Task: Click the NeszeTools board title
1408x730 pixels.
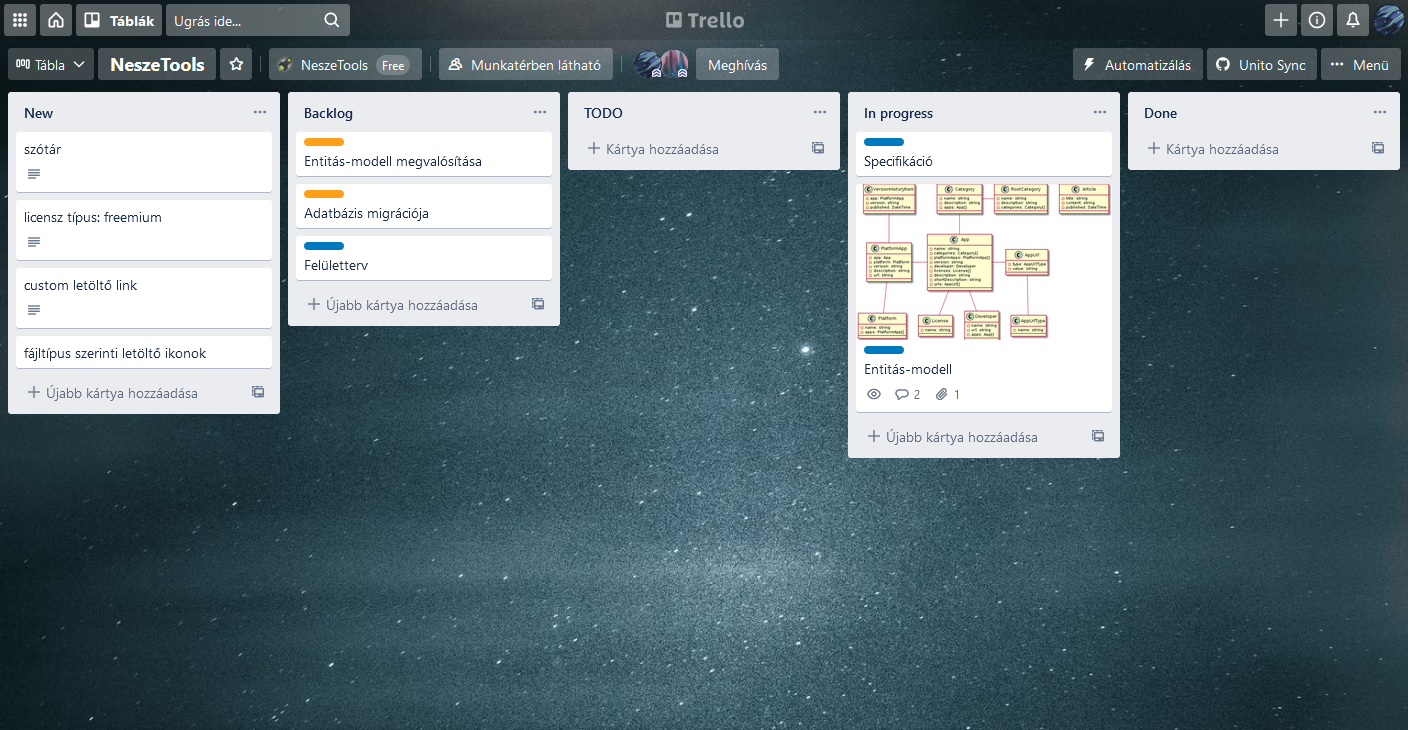Action: [157, 65]
